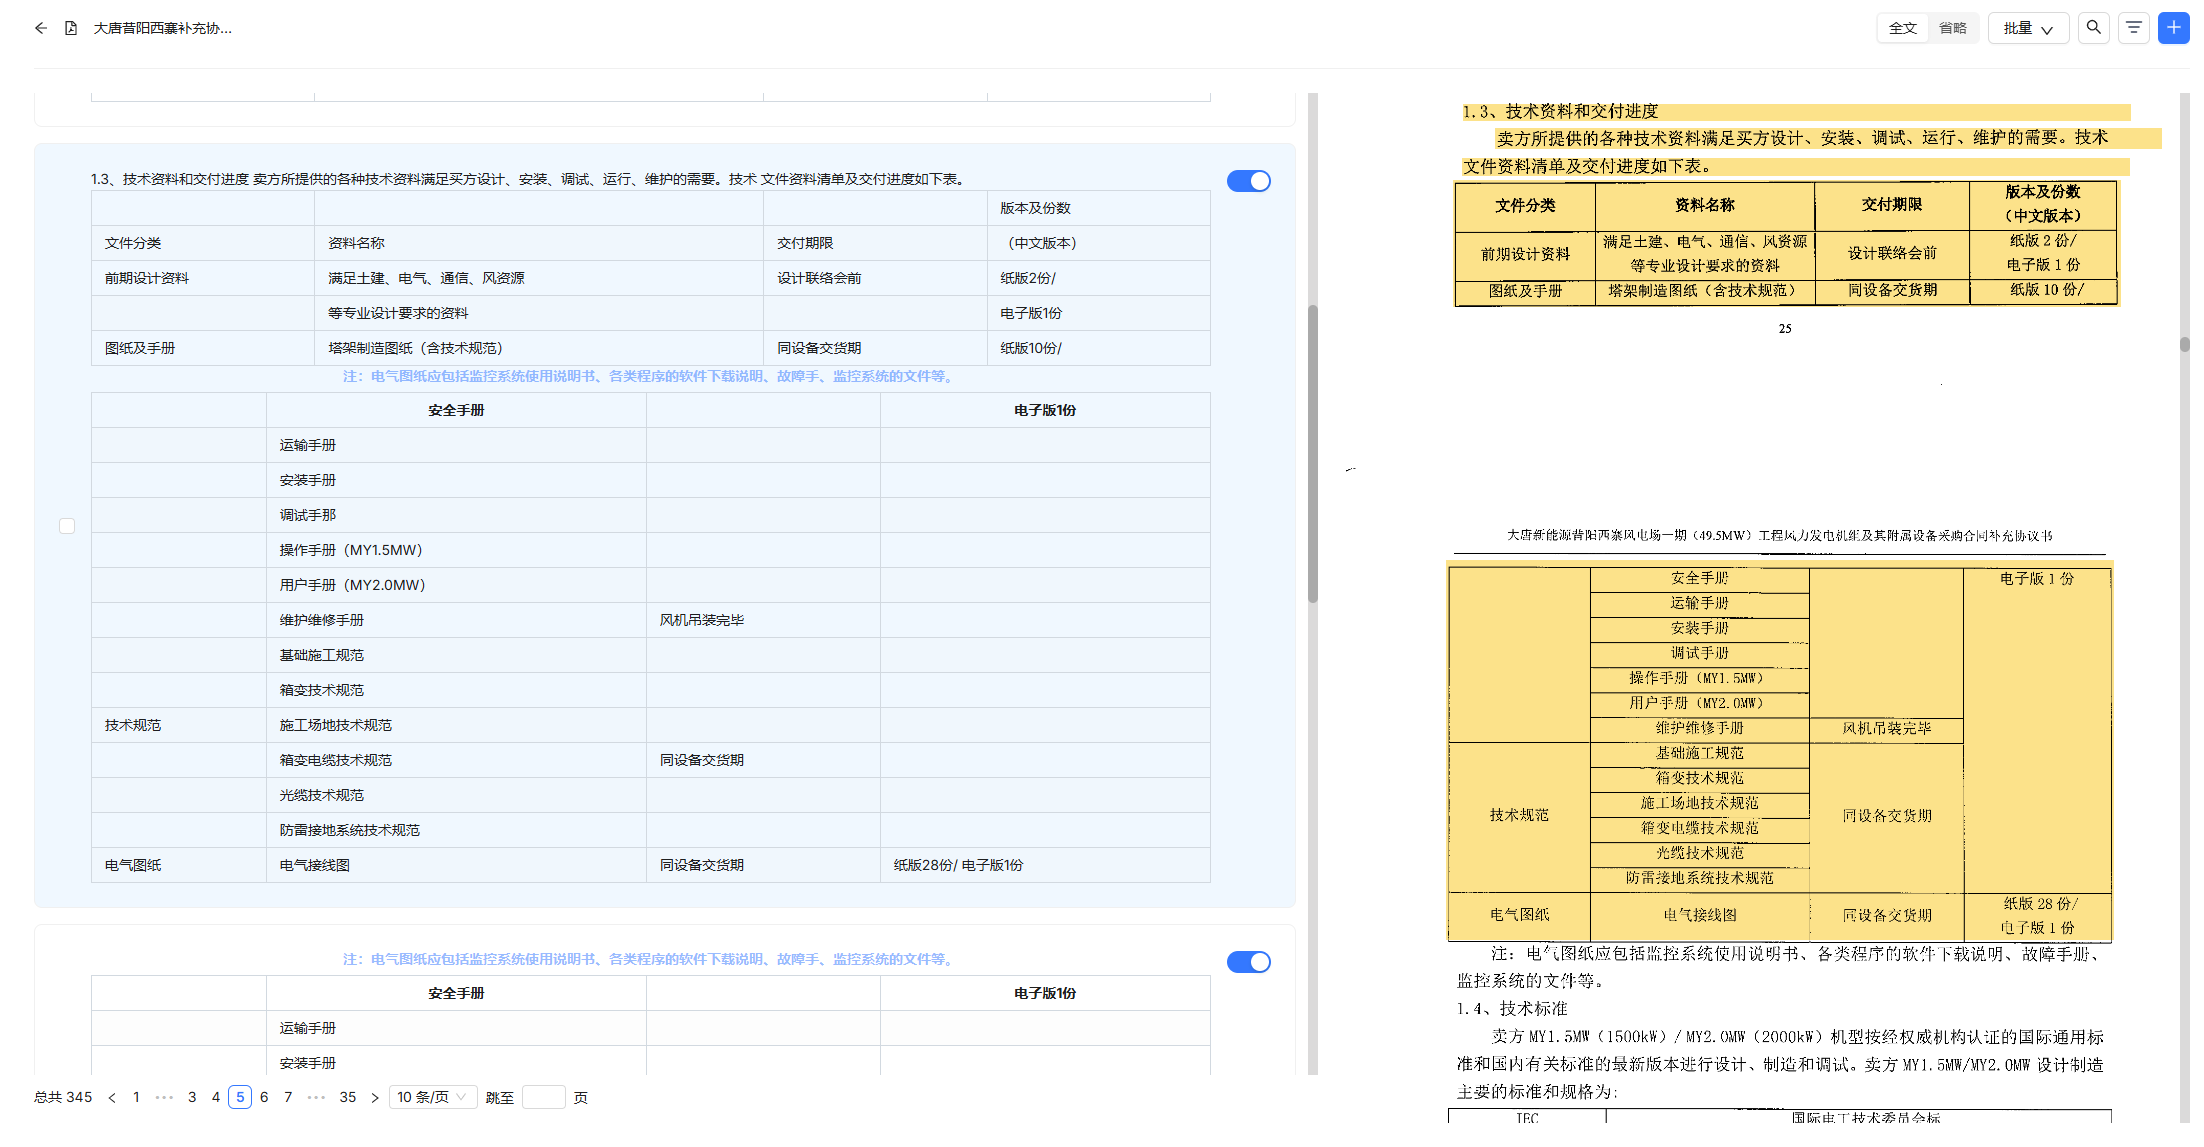Switch to 全文 view tab

(1902, 28)
